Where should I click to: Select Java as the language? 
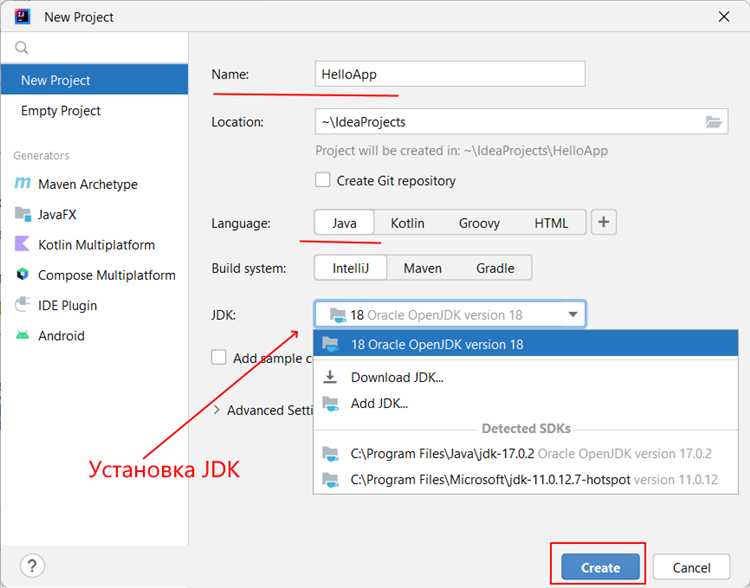point(344,223)
